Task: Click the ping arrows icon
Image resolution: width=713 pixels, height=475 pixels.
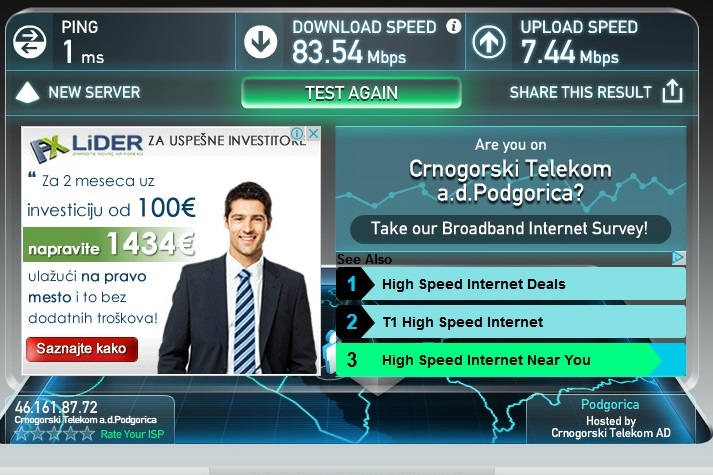Action: pyautogui.click(x=30, y=42)
